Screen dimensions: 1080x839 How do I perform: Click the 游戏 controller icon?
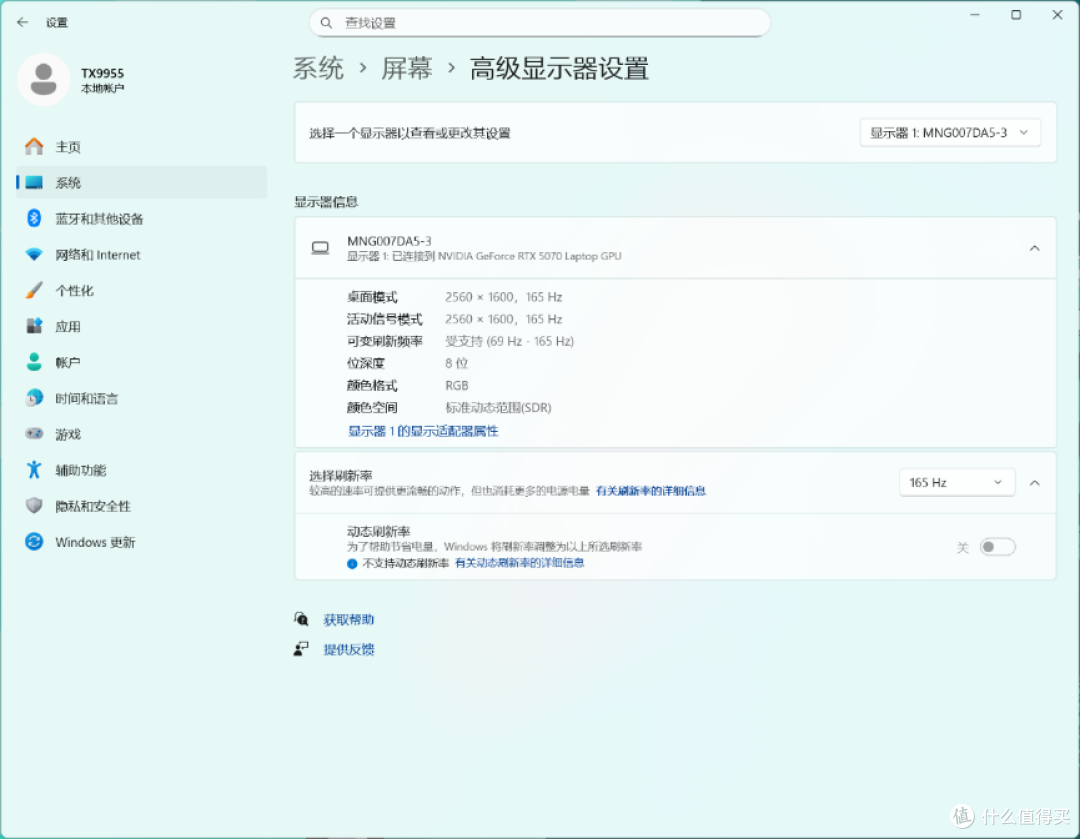34,434
